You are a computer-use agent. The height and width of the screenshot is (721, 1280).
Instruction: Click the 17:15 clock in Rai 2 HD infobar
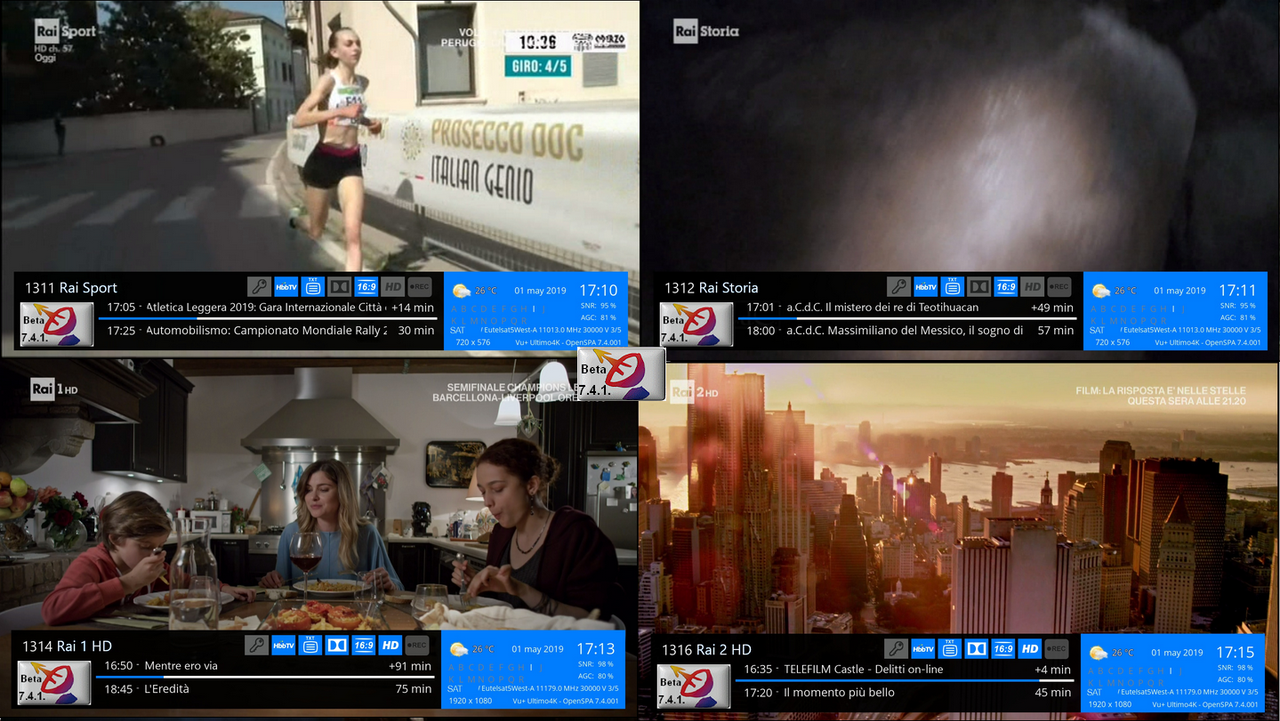[1235, 652]
